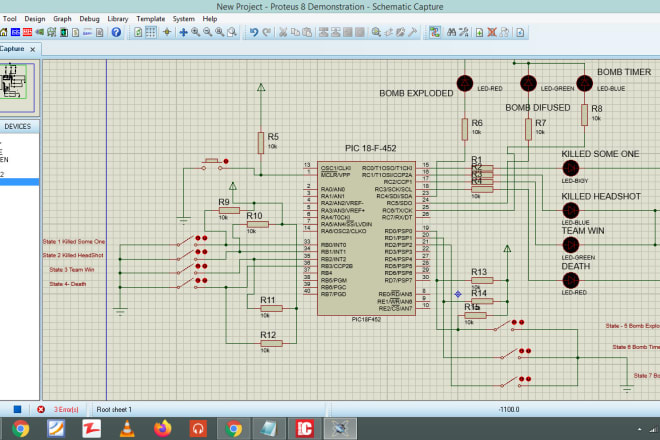Redo the last undone change
This screenshot has width=660, height=440.
[266, 32]
